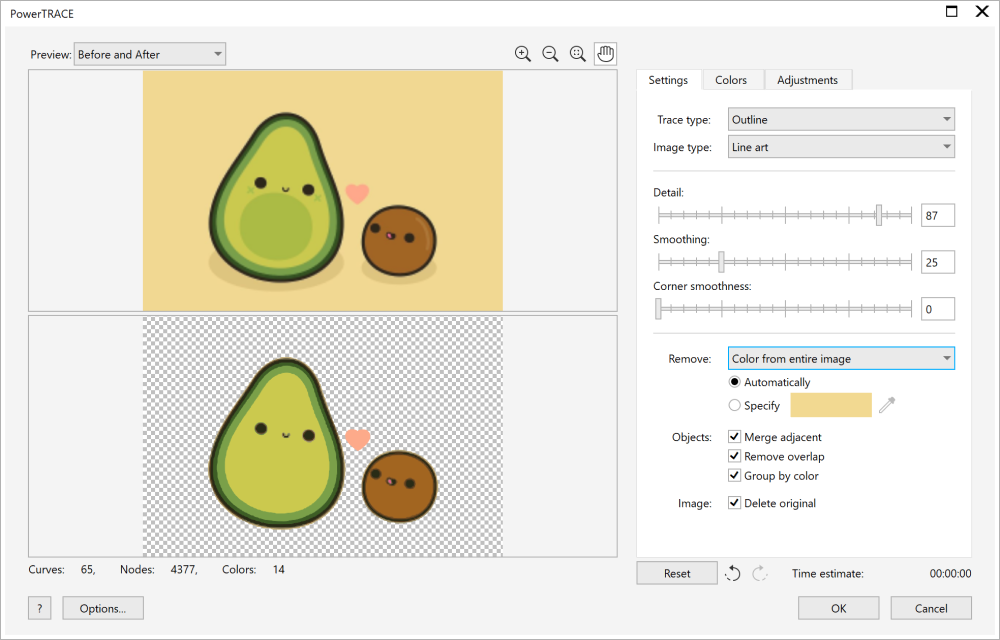Image resolution: width=1000 pixels, height=640 pixels.
Task: Click the Corner smoothness slider handle
Action: (x=658, y=309)
